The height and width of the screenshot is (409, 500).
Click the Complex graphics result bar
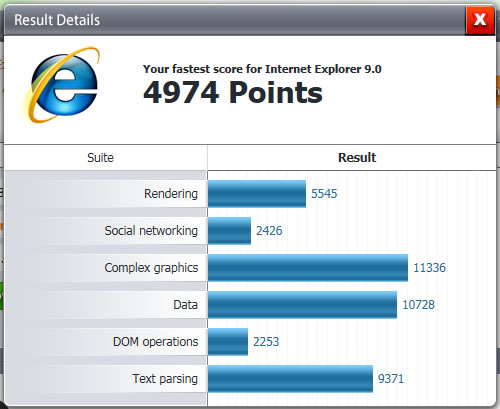click(x=308, y=268)
